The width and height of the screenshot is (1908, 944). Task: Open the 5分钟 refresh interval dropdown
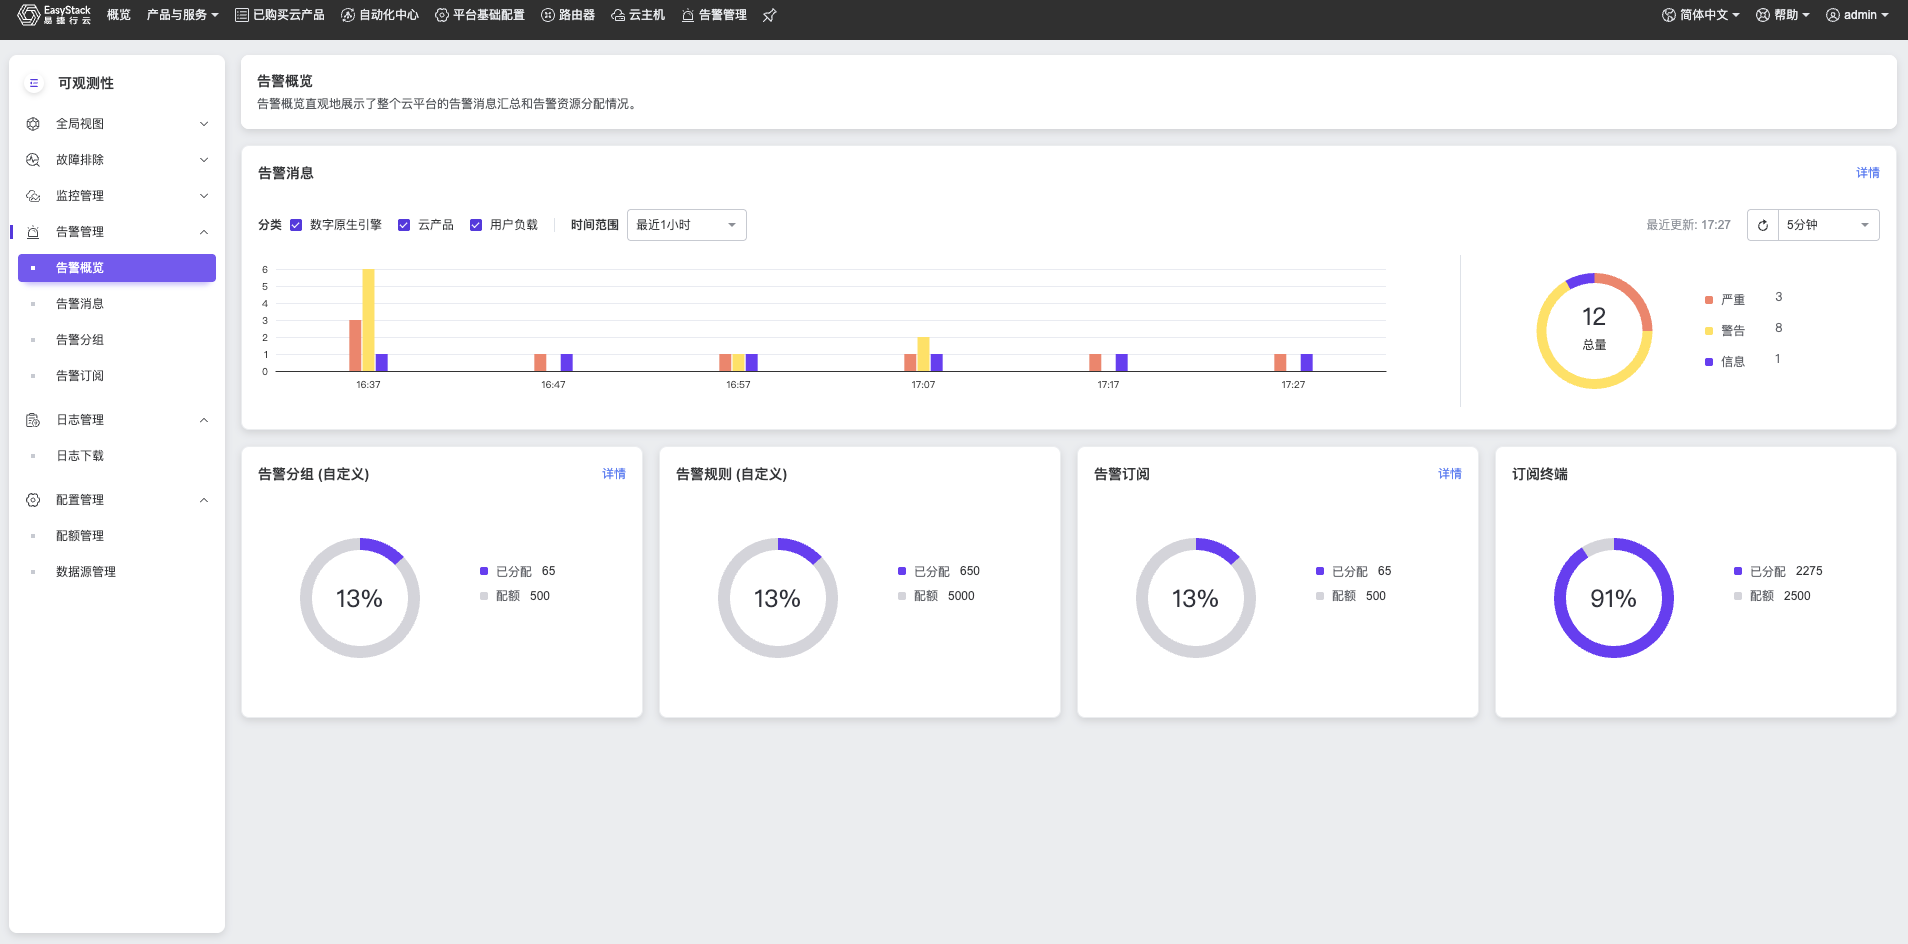1828,225
